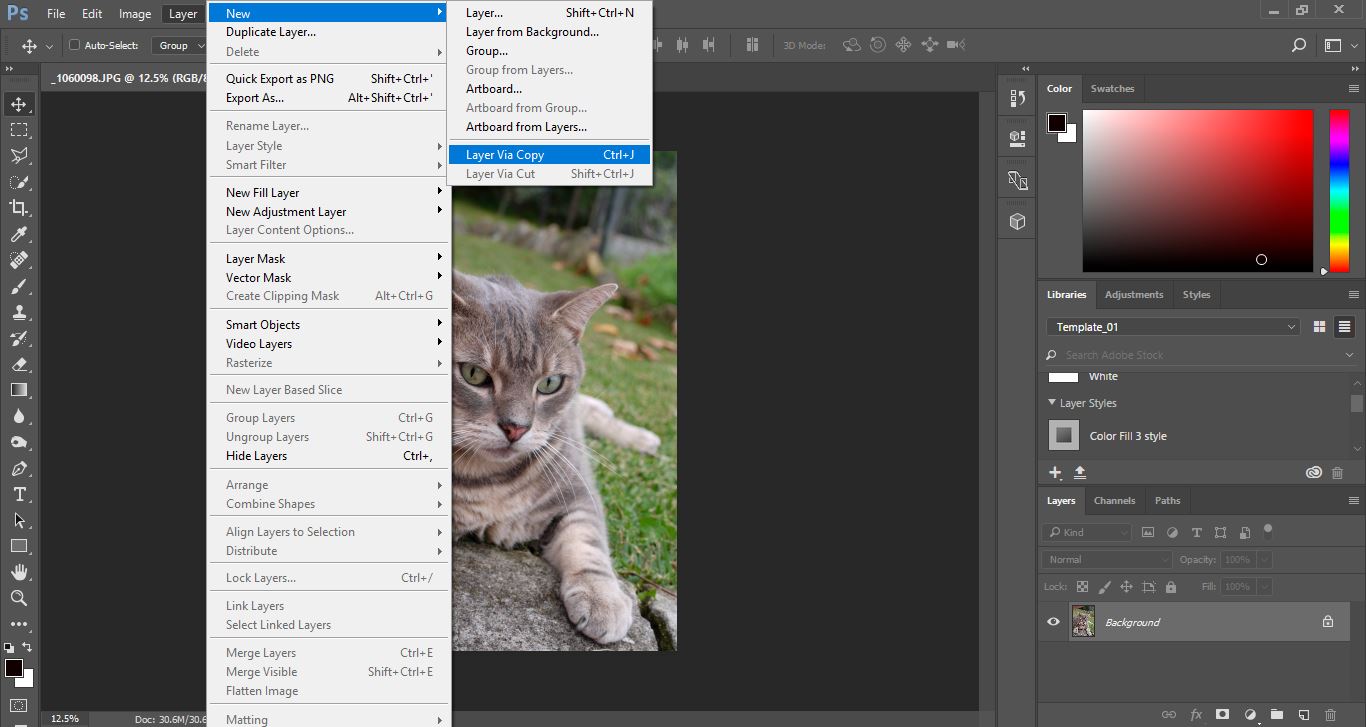Viewport: 1366px width, 727px height.
Task: Select the Polygonal Lasso tool
Action: 19,156
